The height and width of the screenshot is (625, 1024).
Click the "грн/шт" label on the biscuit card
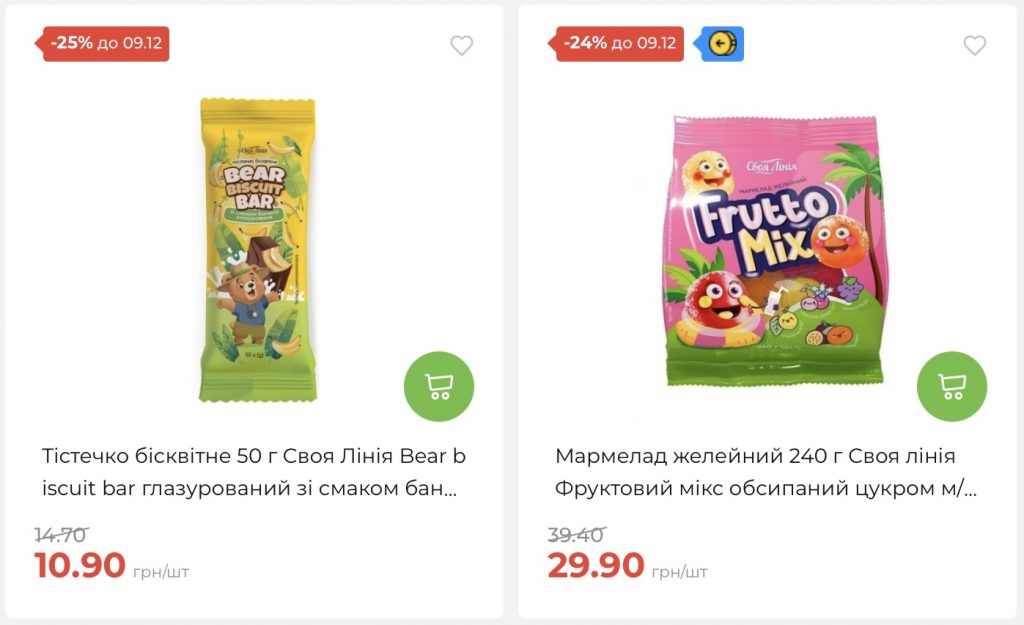click(x=161, y=570)
